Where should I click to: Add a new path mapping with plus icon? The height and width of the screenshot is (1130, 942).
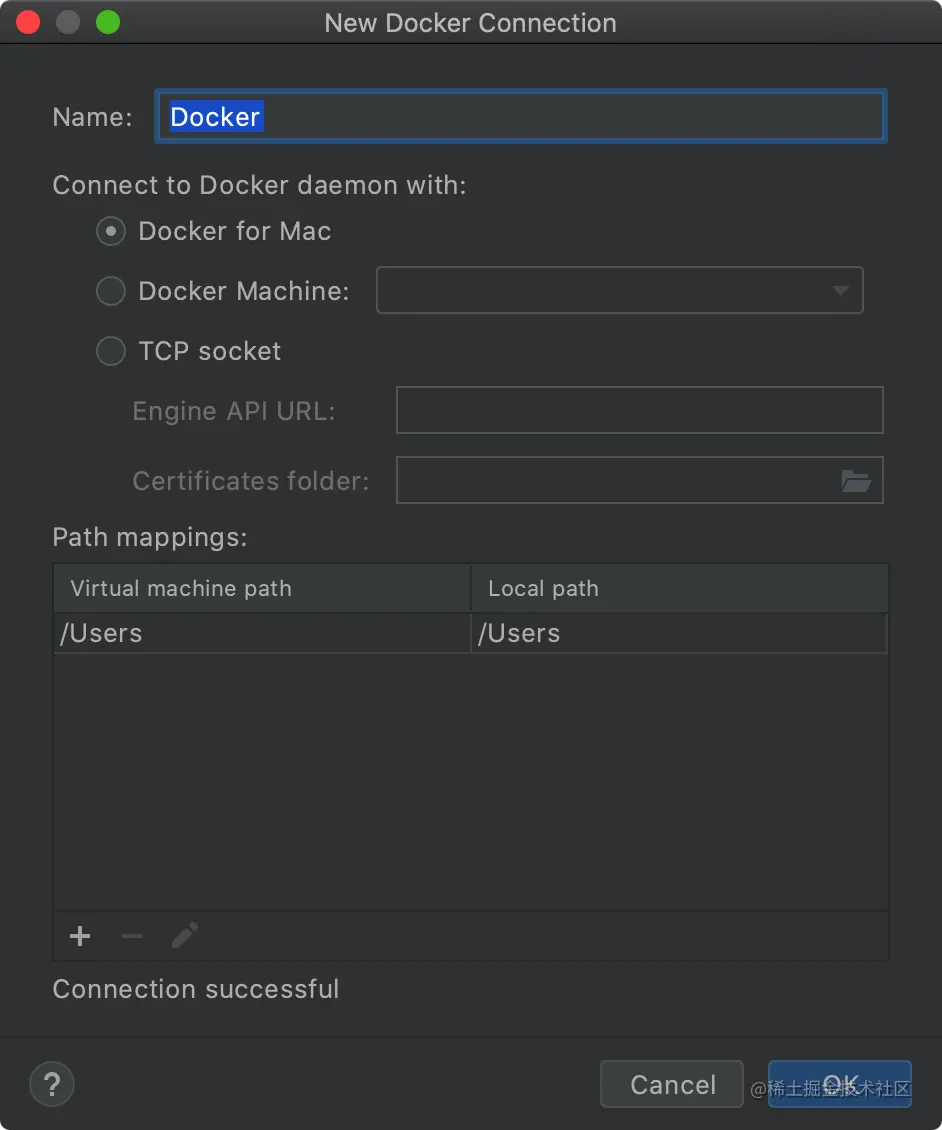(x=80, y=936)
